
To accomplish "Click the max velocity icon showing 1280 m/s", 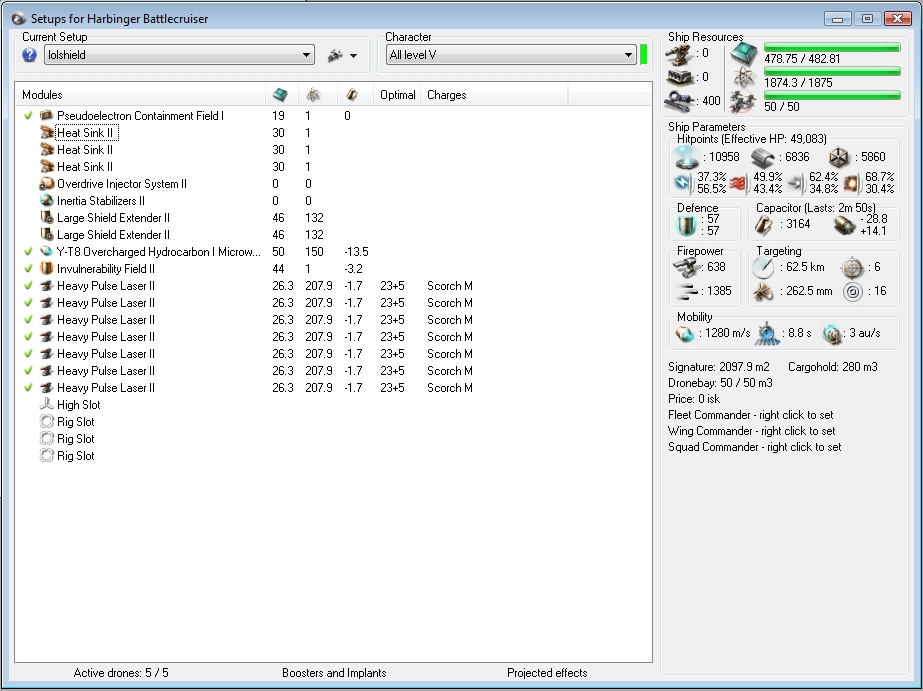I will click(x=685, y=334).
